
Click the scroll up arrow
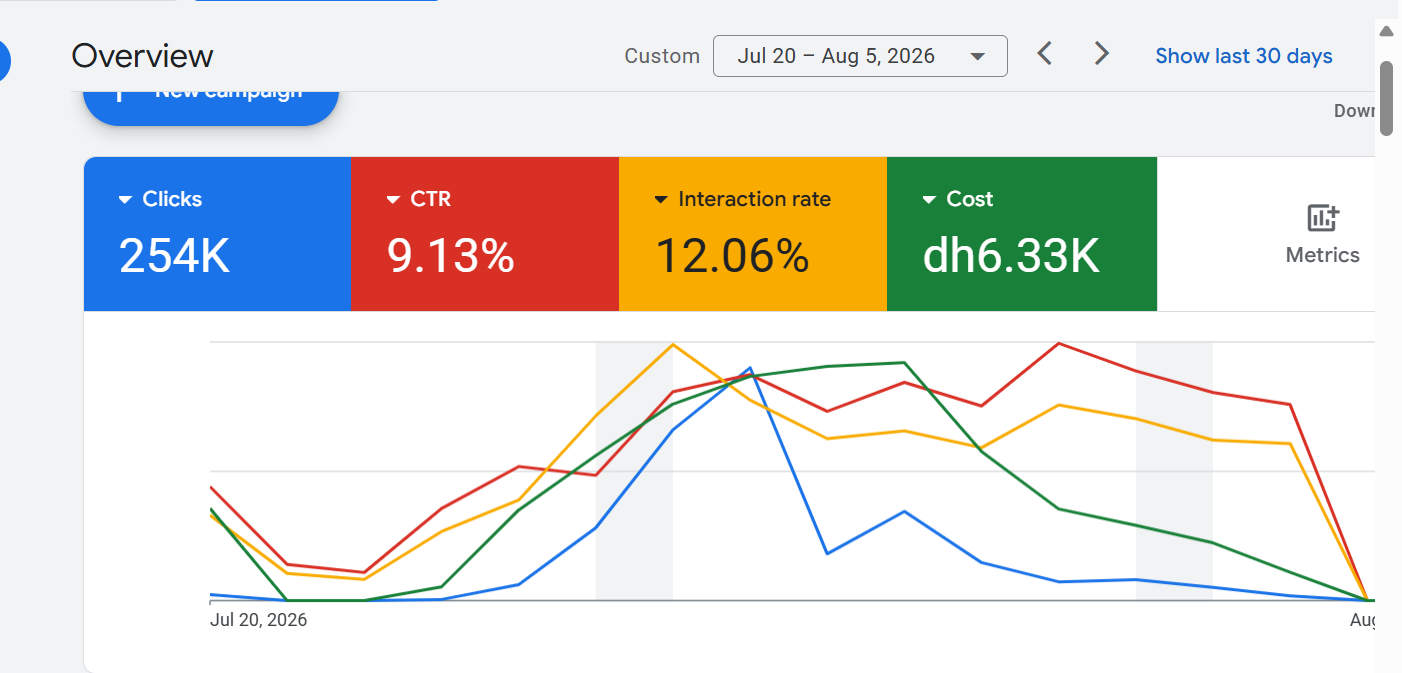(1386, 31)
